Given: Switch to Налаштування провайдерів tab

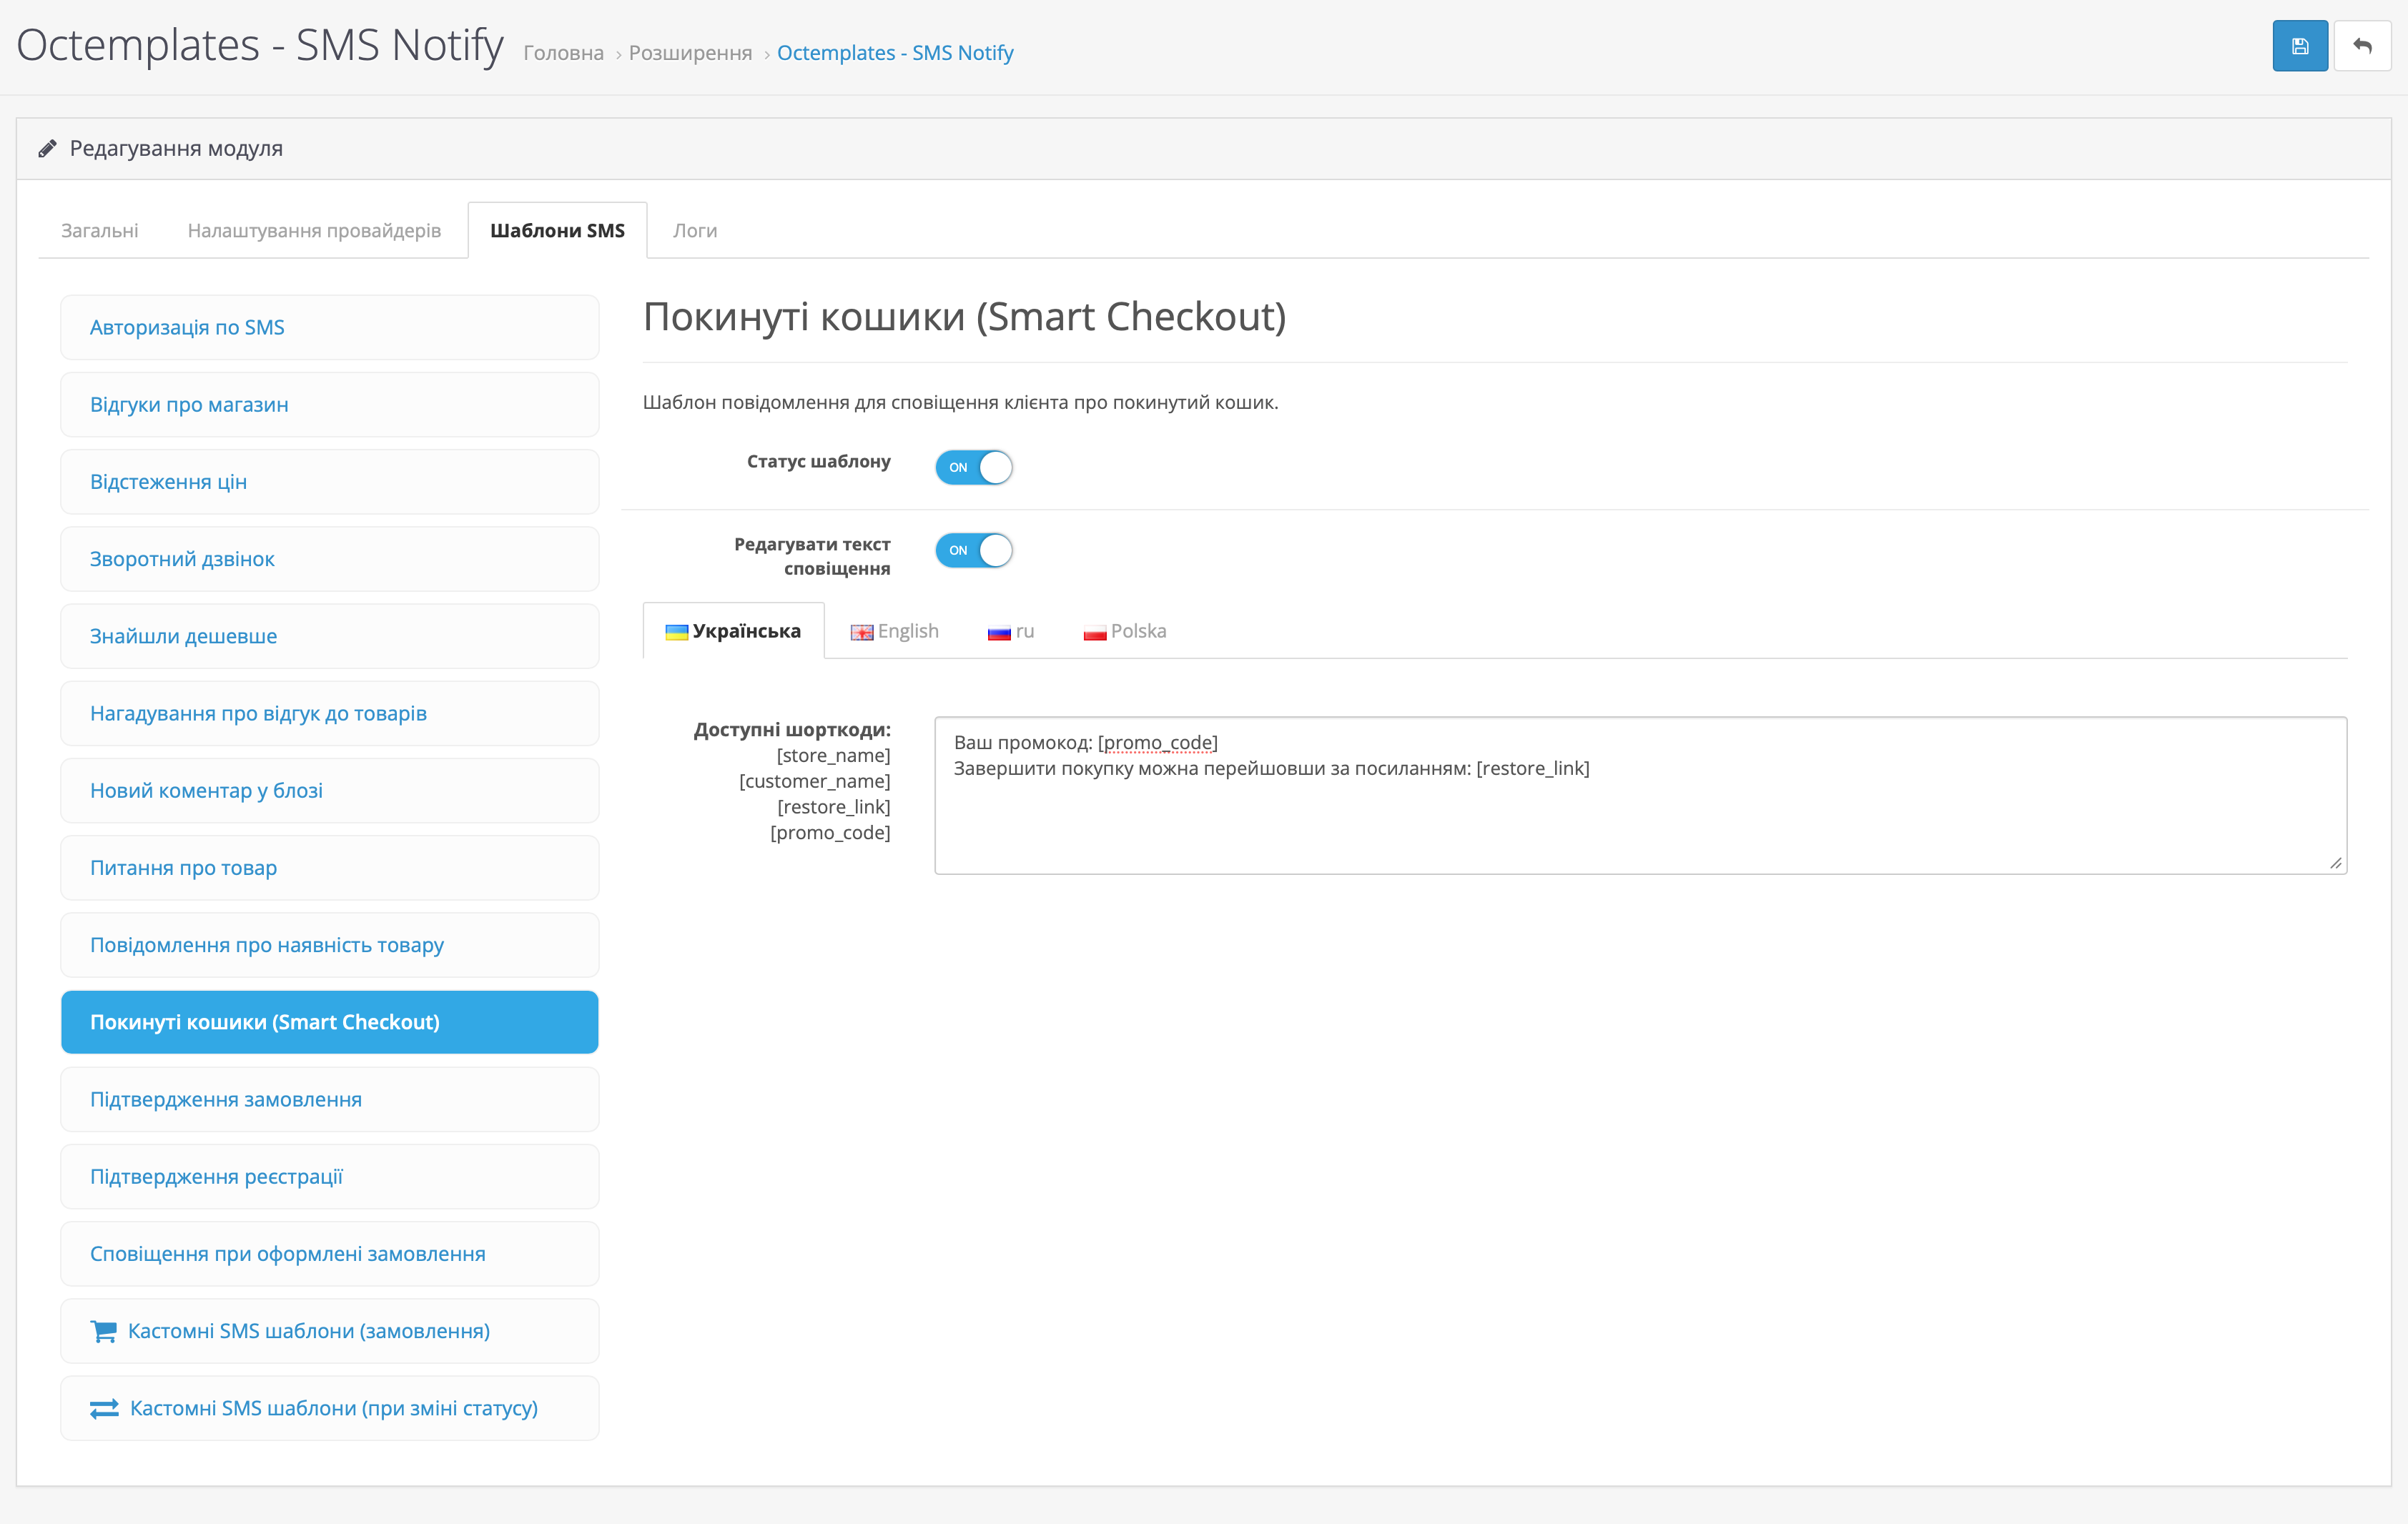Looking at the screenshot, I should (x=314, y=230).
